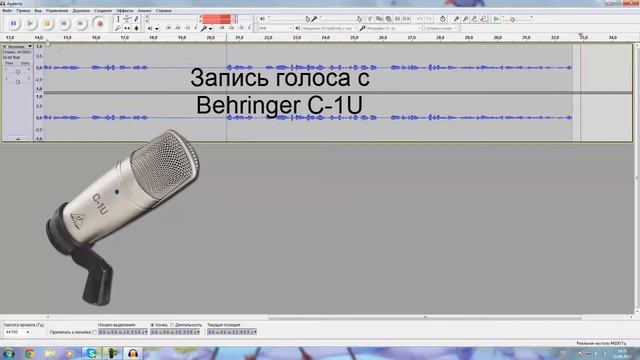Click the audio position time field
This screenshot has width=640, height=360.
point(232,332)
